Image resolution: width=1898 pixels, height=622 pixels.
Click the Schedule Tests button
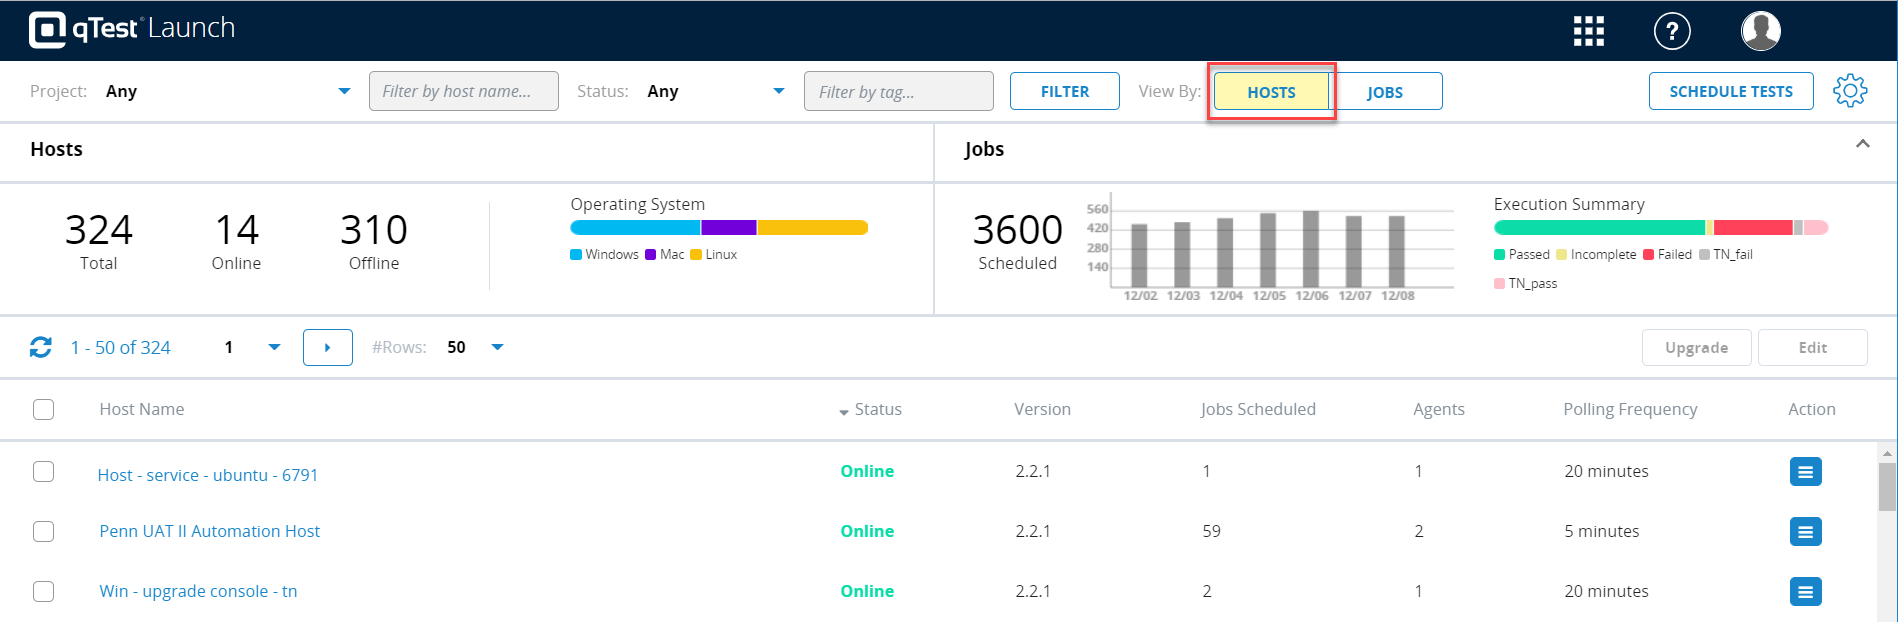1730,91
